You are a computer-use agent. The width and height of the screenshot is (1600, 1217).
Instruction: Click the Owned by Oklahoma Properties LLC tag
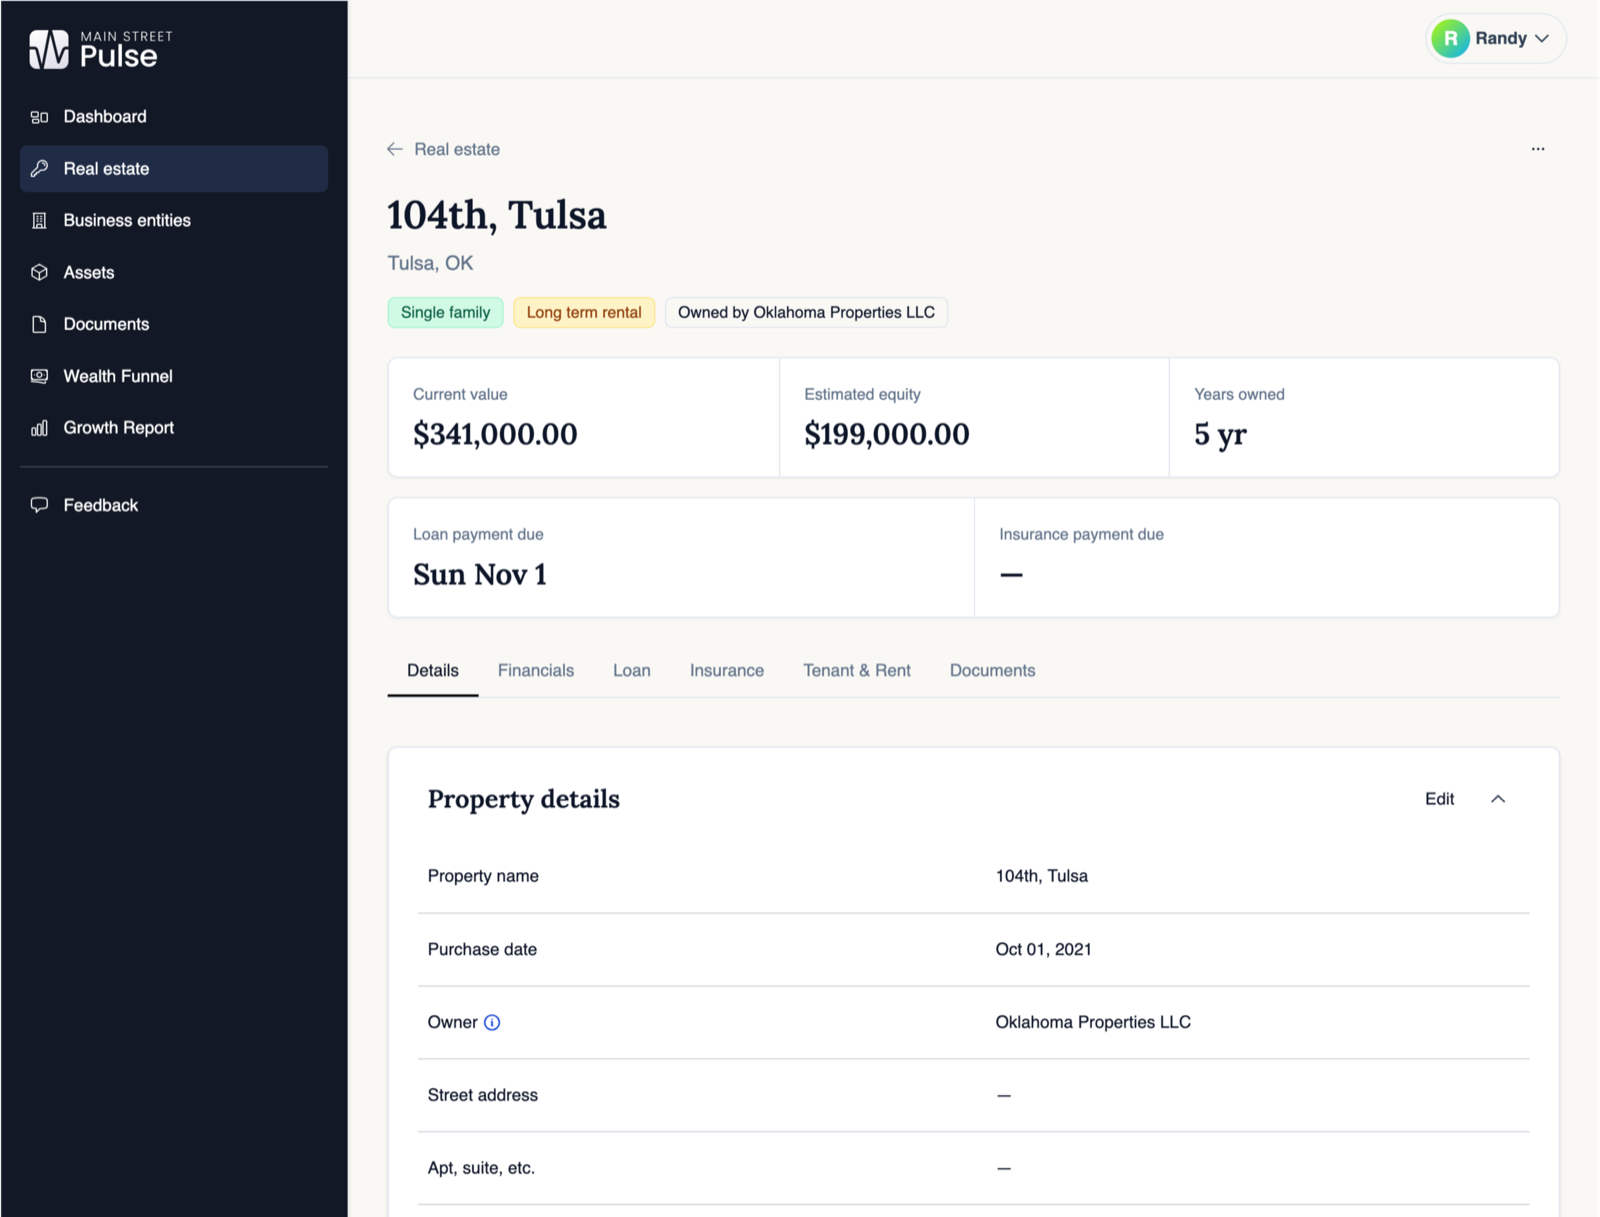click(x=806, y=313)
